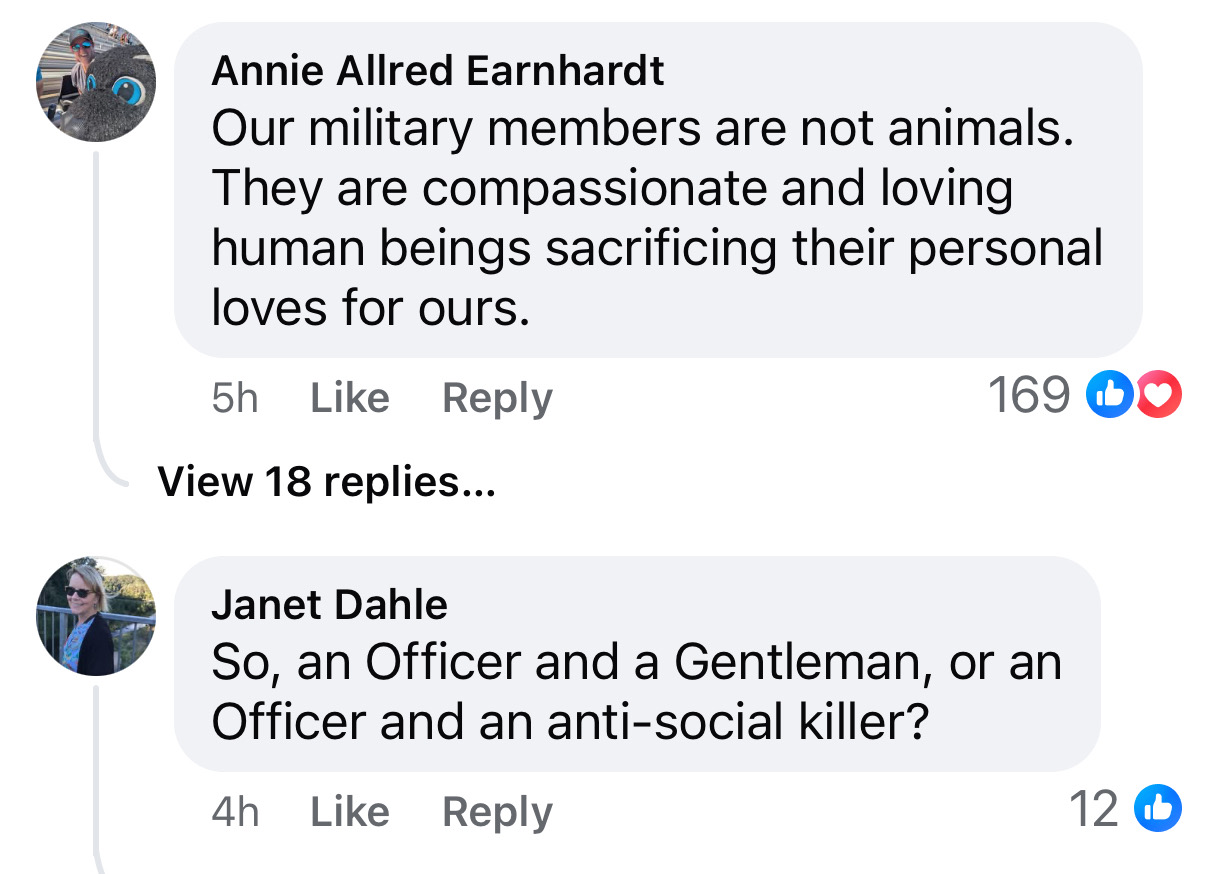Click the blue thumbs-up reaction on Annie's comment

coord(1108,396)
